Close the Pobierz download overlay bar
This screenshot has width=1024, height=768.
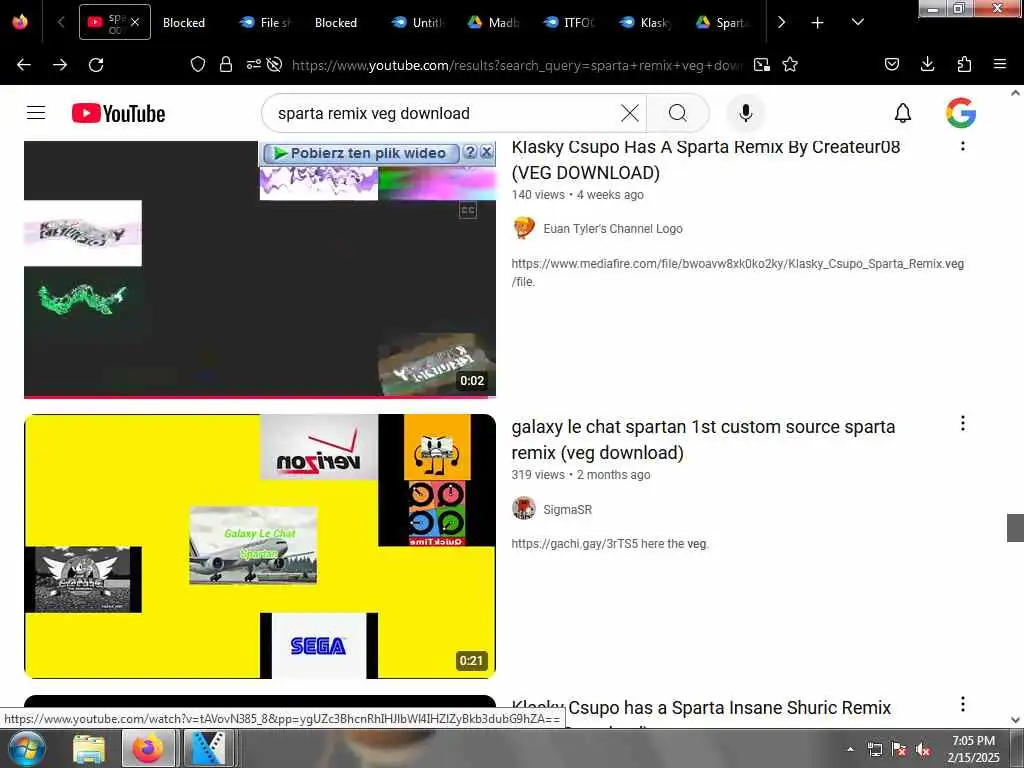[487, 152]
